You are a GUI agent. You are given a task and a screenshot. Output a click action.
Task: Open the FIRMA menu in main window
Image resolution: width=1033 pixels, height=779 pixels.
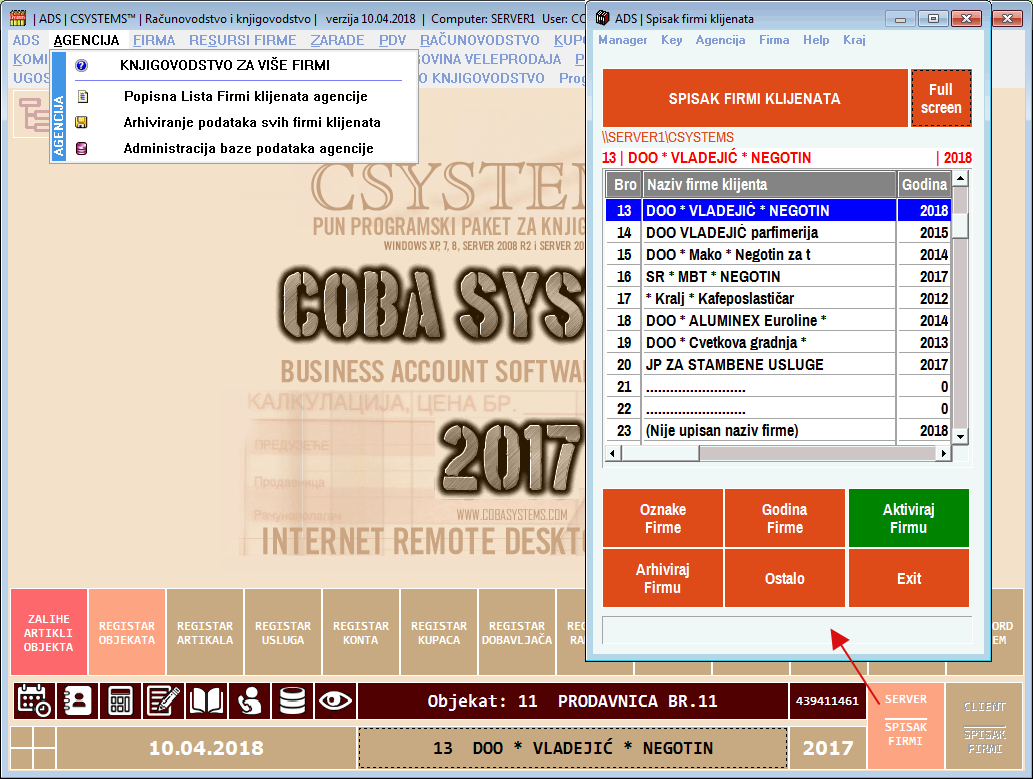154,40
